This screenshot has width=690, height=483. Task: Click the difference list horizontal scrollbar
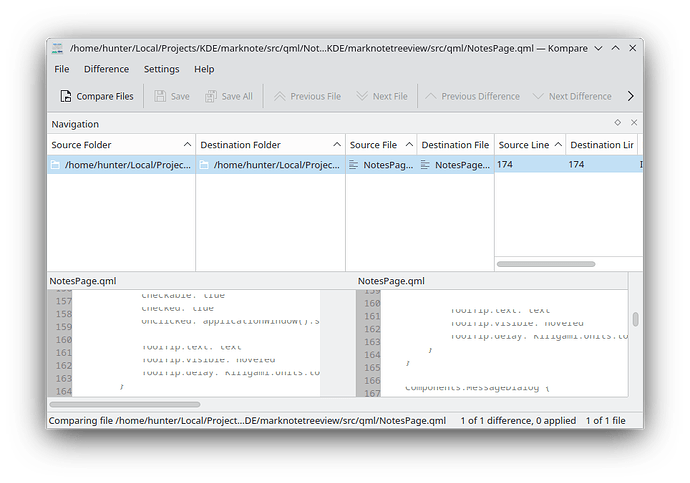[546, 264]
